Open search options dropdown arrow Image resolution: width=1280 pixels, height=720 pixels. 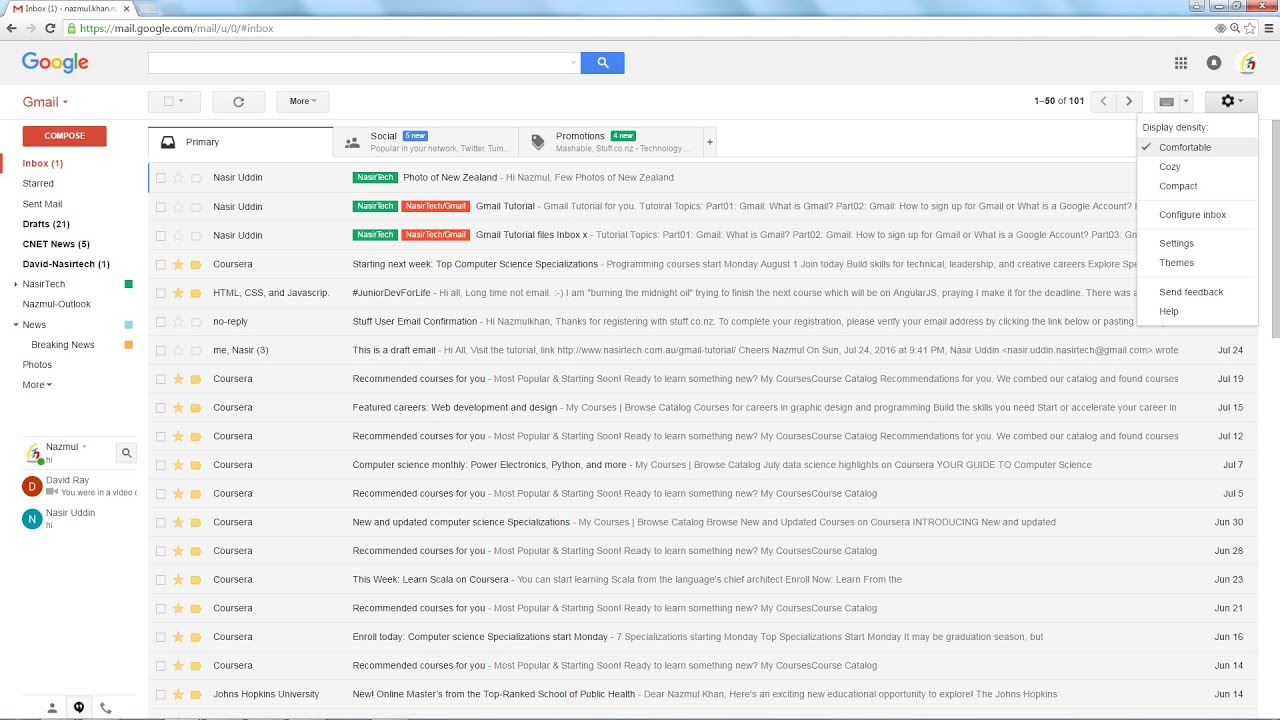coord(573,63)
